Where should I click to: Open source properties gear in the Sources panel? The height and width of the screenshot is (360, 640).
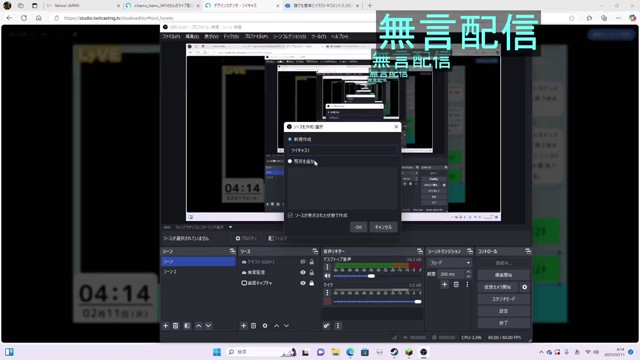(265, 326)
